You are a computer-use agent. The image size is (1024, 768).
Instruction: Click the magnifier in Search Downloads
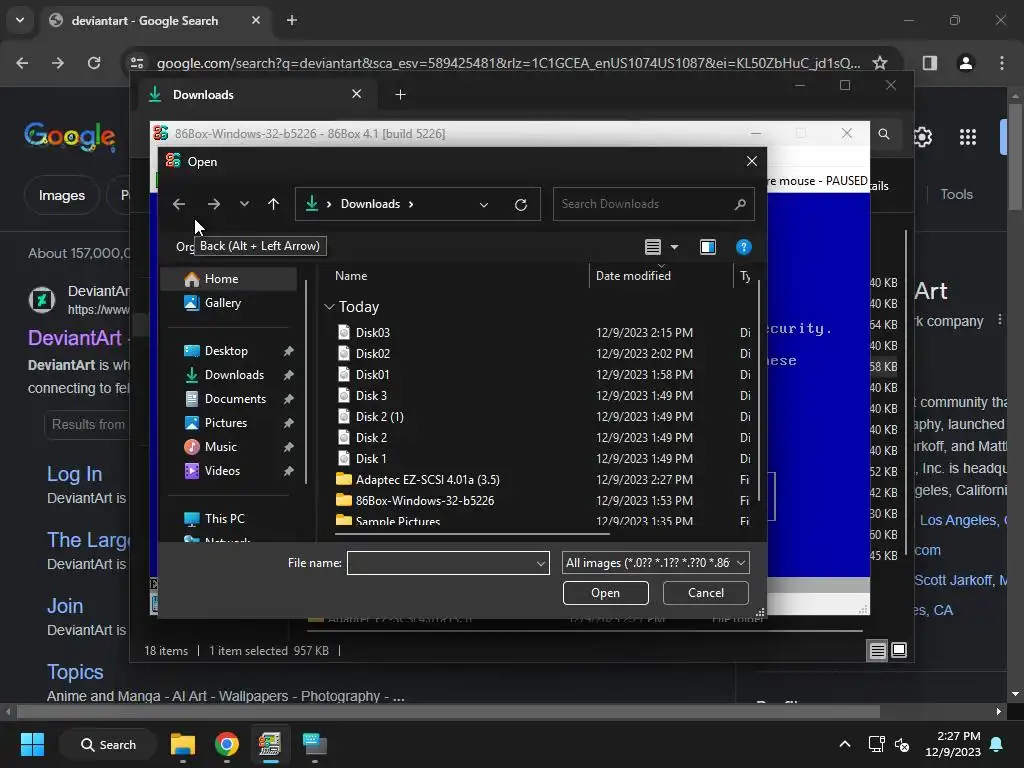click(x=740, y=204)
